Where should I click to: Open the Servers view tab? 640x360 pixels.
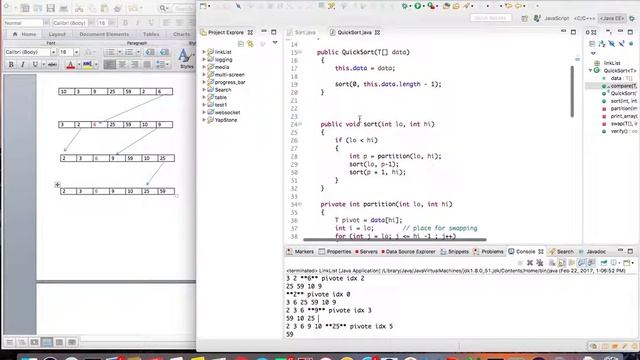367,251
